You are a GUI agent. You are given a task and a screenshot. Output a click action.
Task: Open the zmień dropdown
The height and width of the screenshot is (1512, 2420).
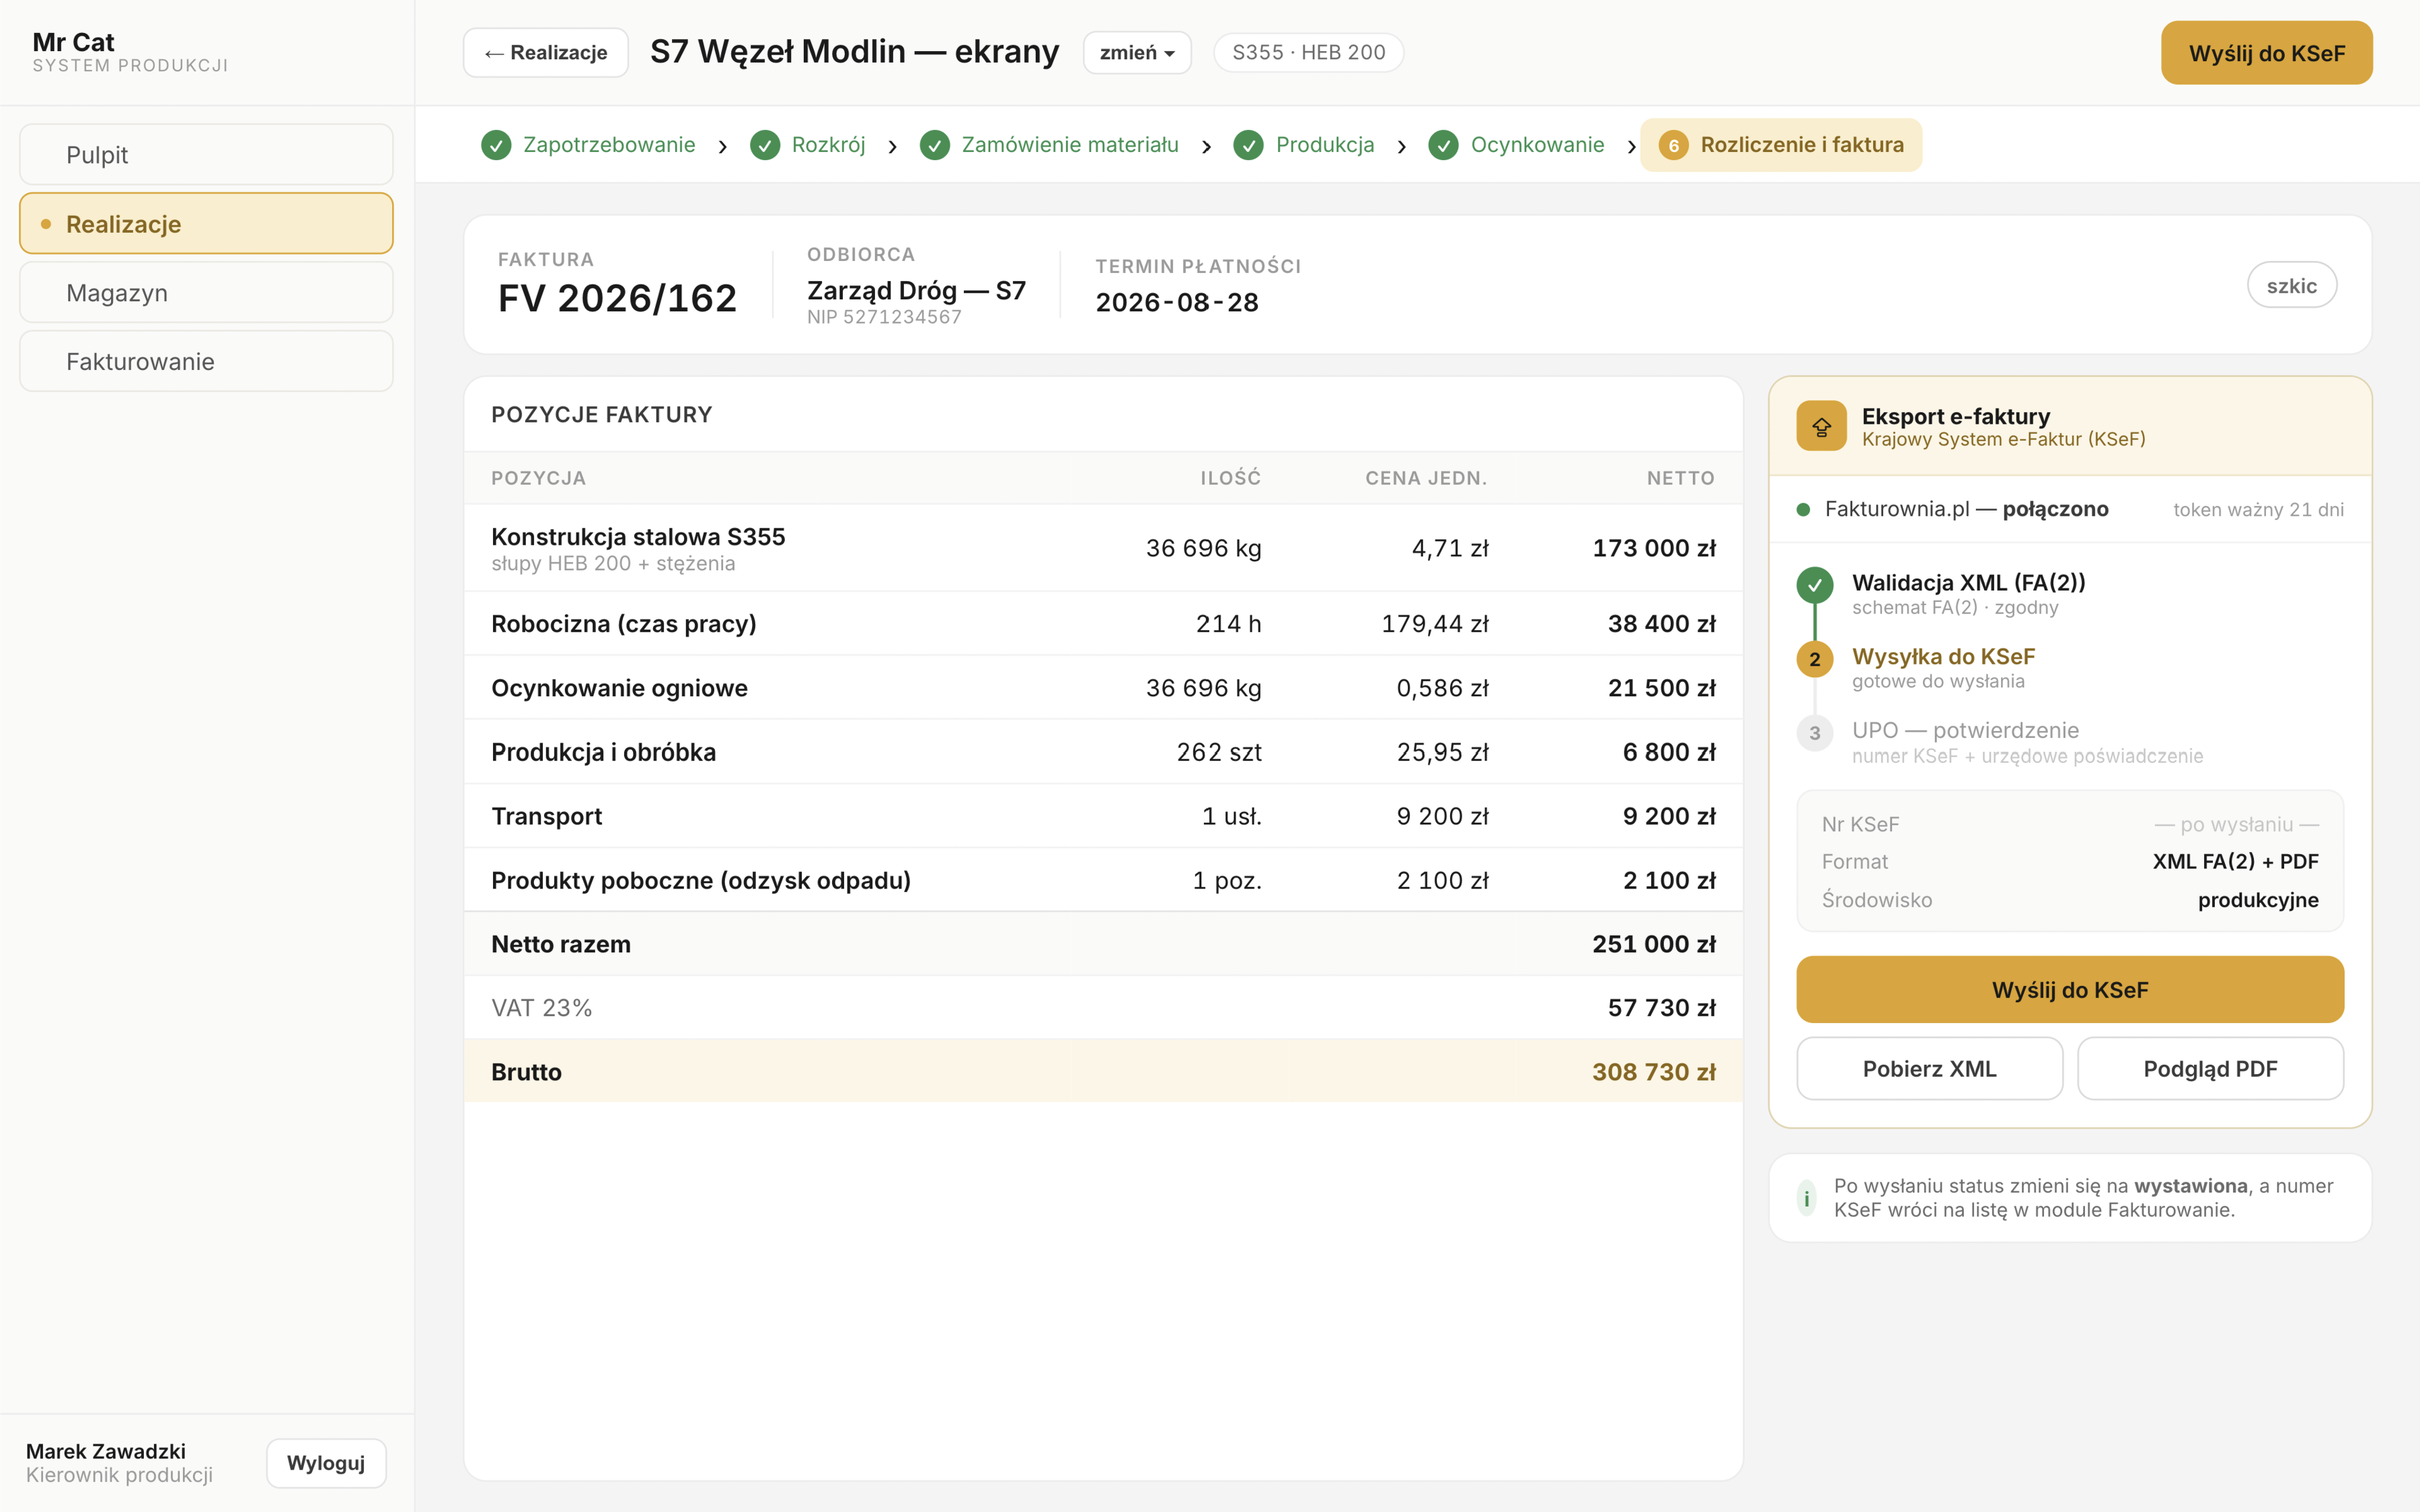(1137, 53)
